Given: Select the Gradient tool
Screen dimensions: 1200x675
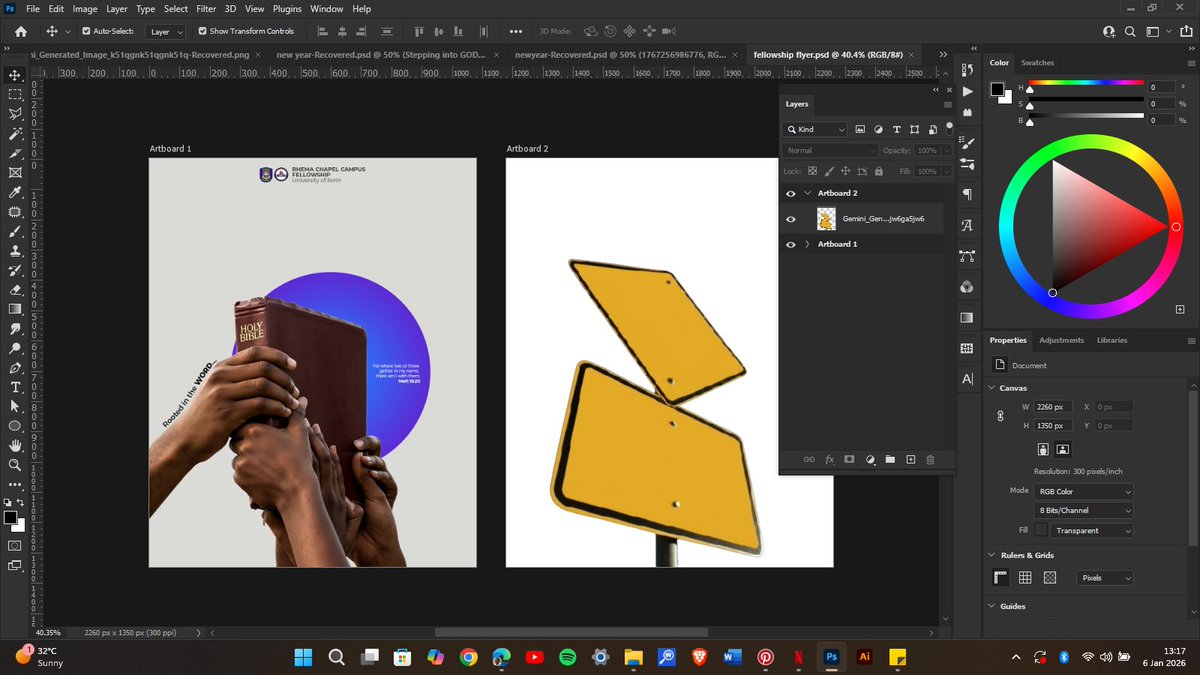Looking at the screenshot, I should point(15,309).
